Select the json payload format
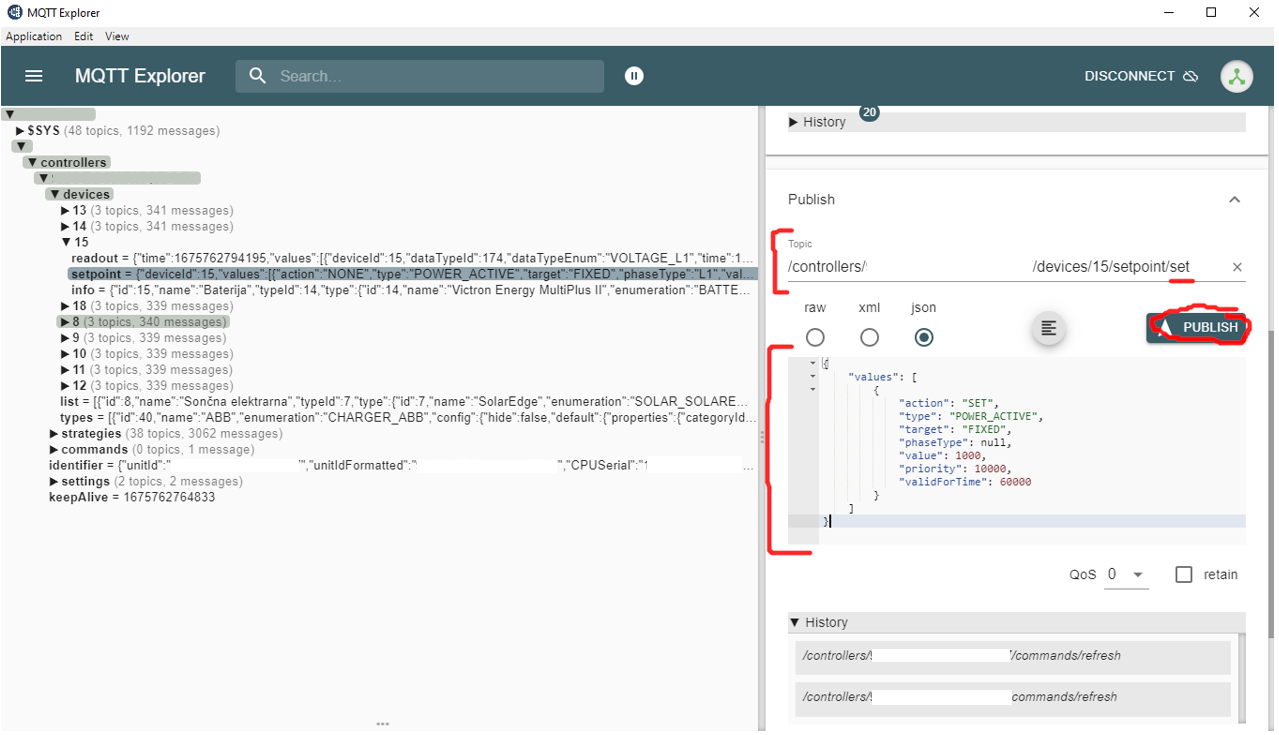Image resolution: width=1279 pixels, height=735 pixels. [924, 337]
